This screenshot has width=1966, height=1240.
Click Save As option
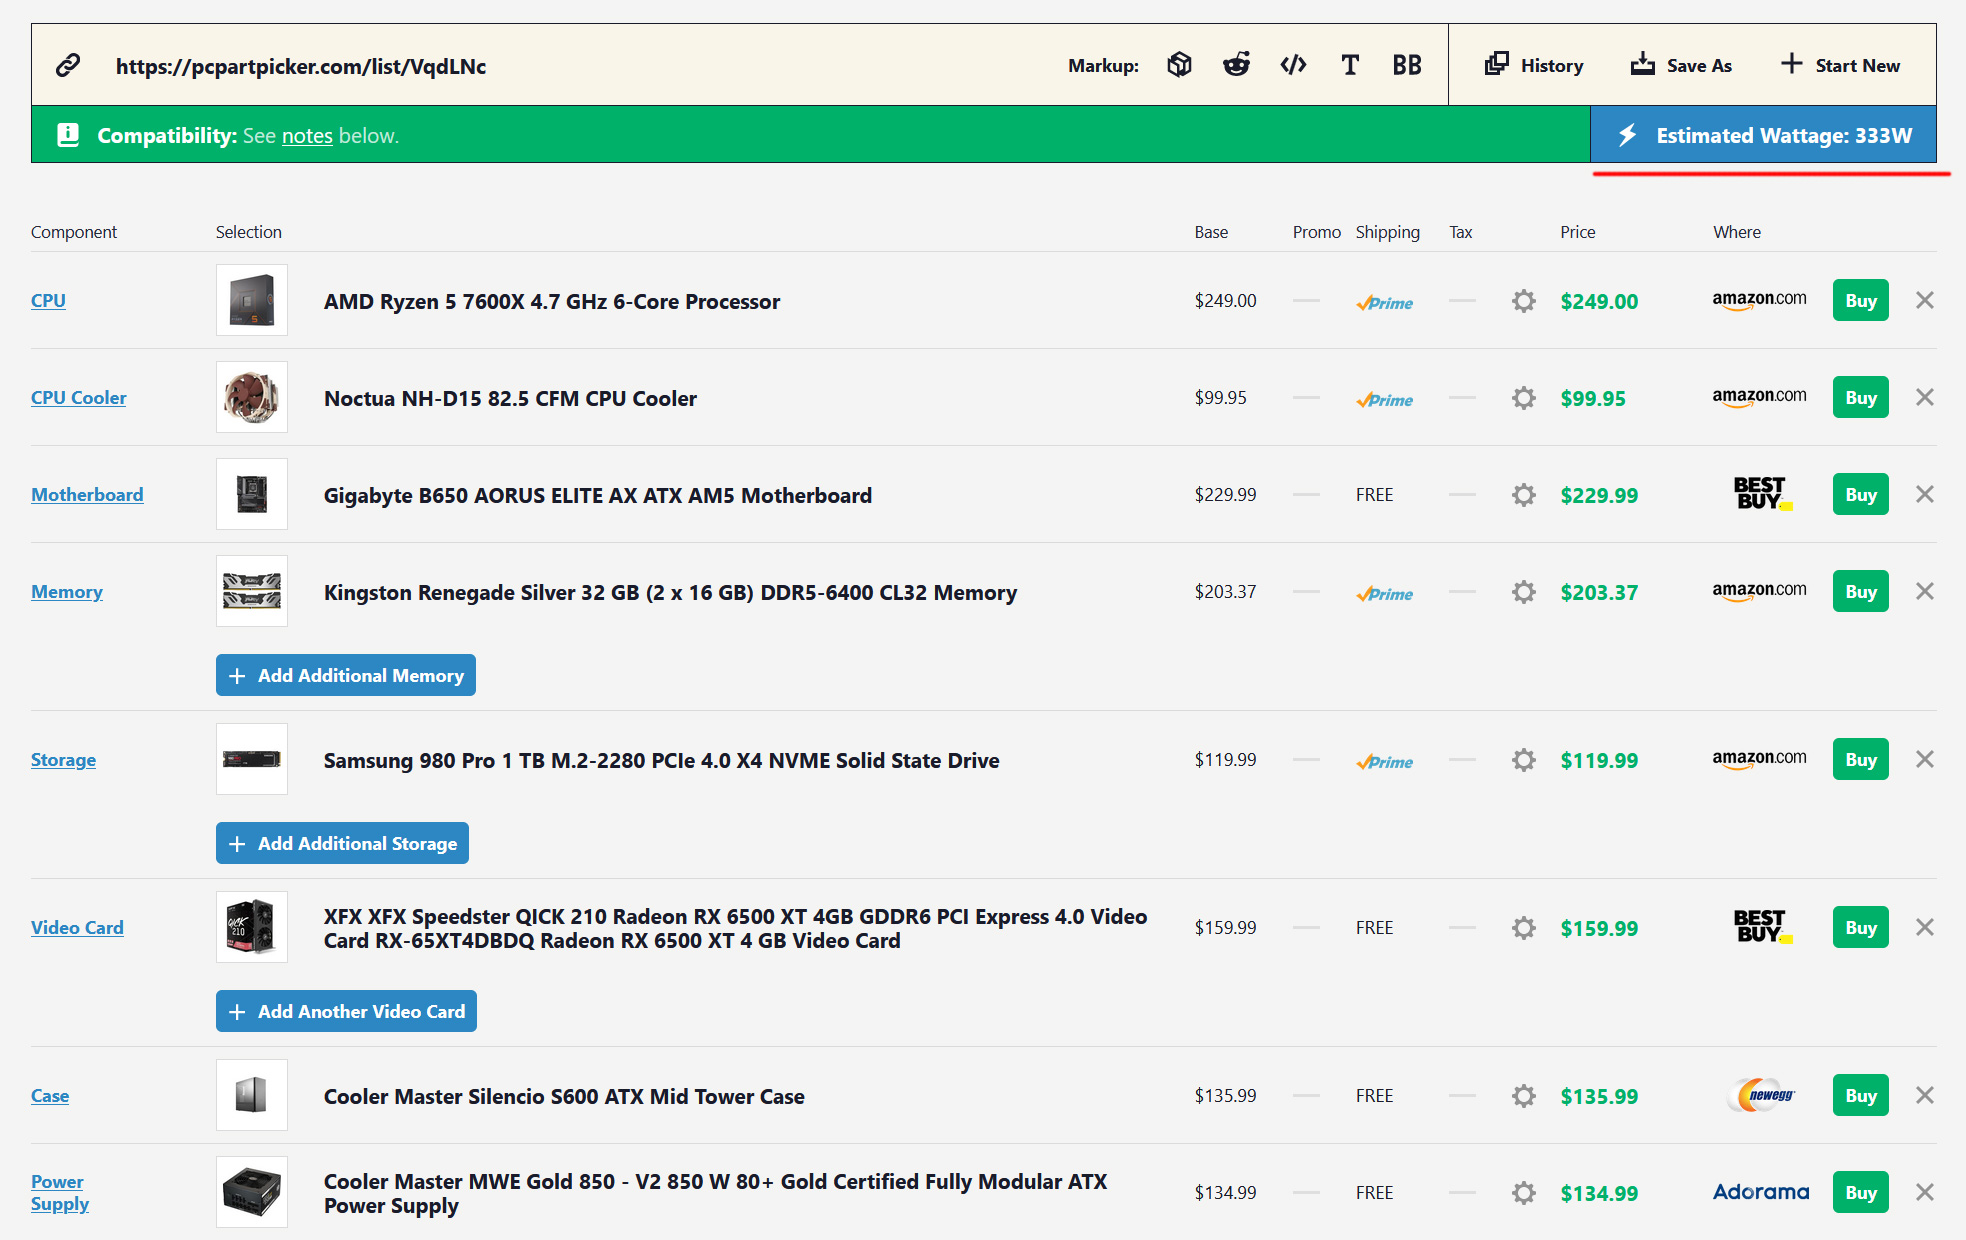pyautogui.click(x=1681, y=65)
